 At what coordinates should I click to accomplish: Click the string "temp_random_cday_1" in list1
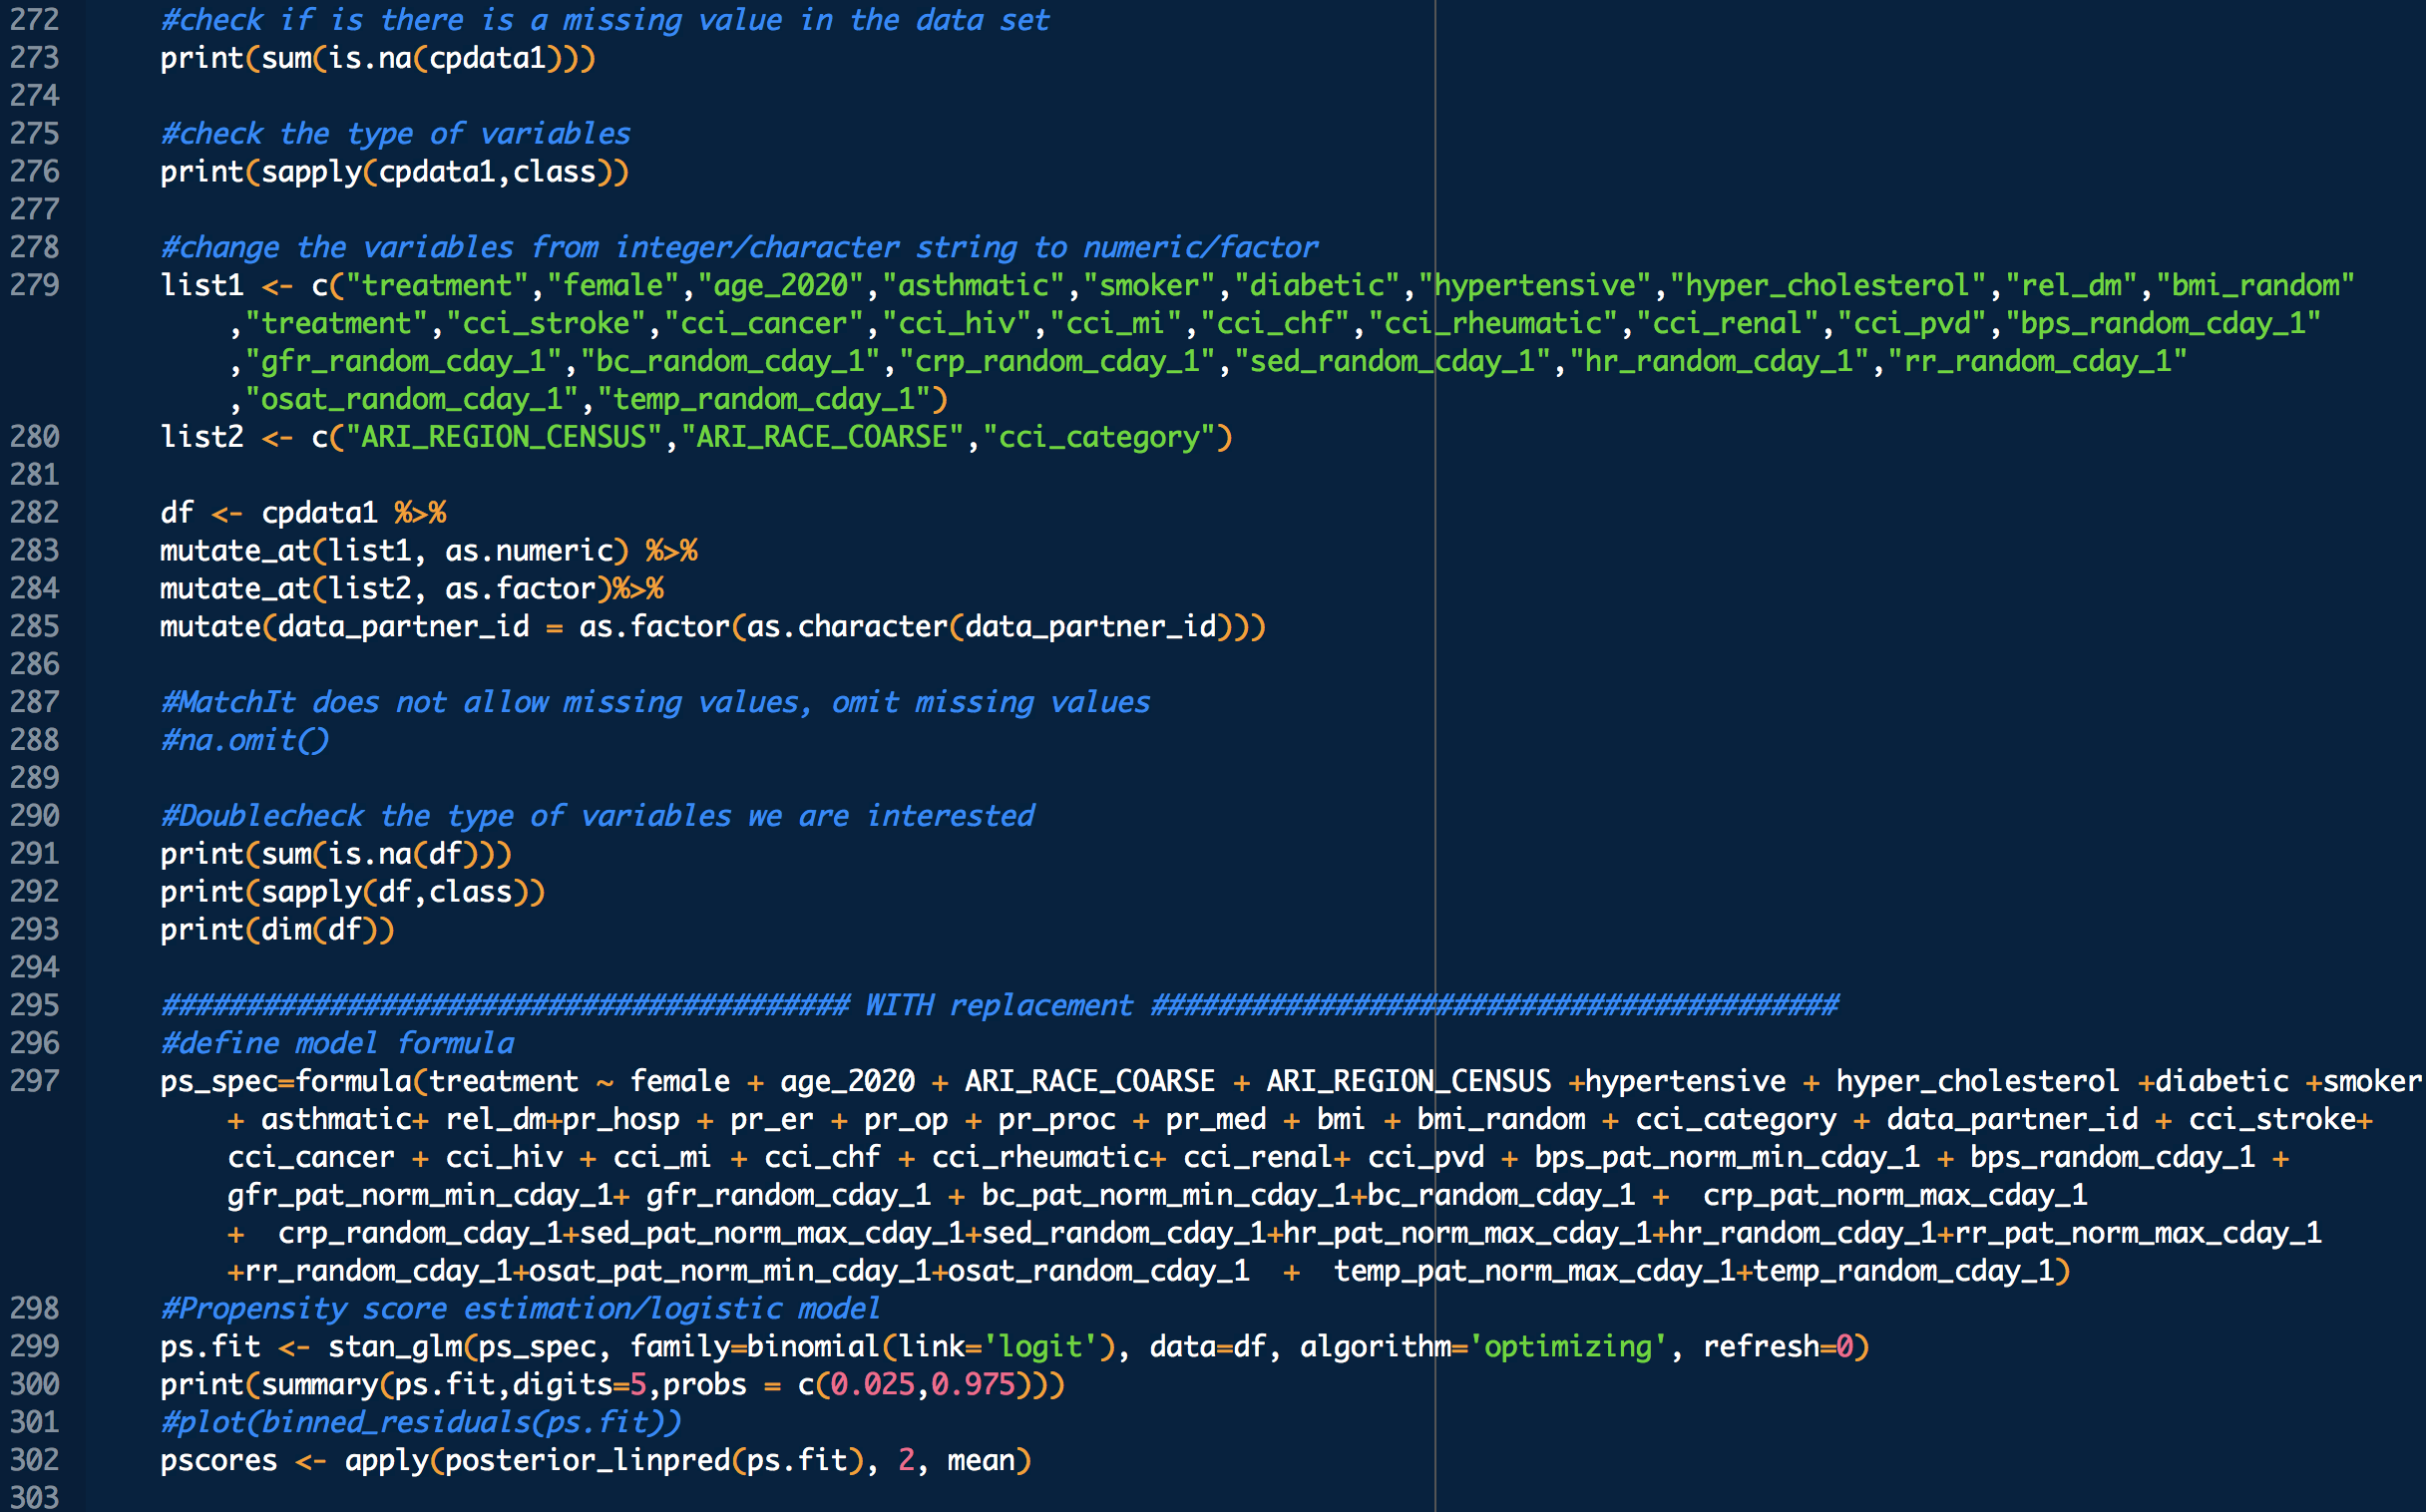click(764, 399)
